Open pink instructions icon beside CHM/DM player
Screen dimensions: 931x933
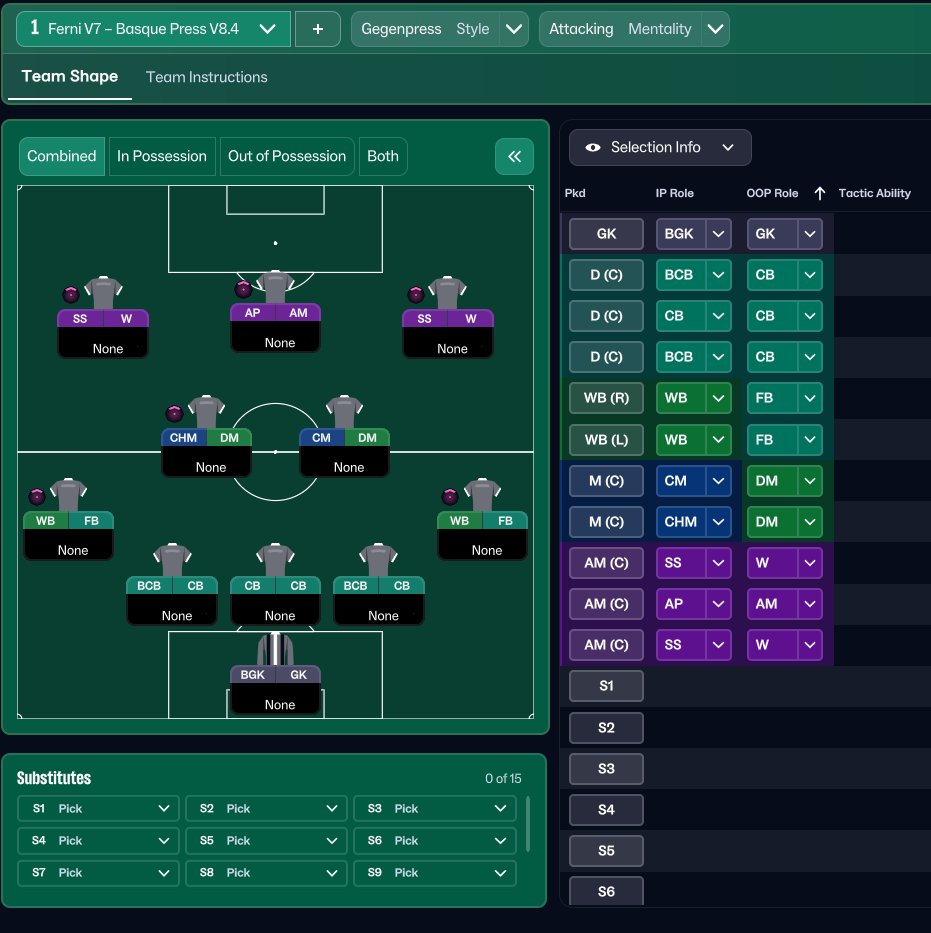174,413
